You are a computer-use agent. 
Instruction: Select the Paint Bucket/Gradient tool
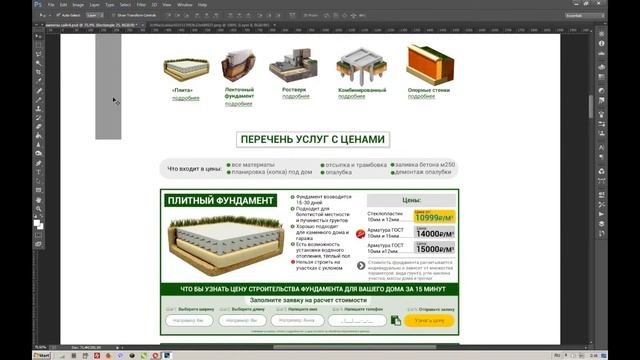click(38, 136)
